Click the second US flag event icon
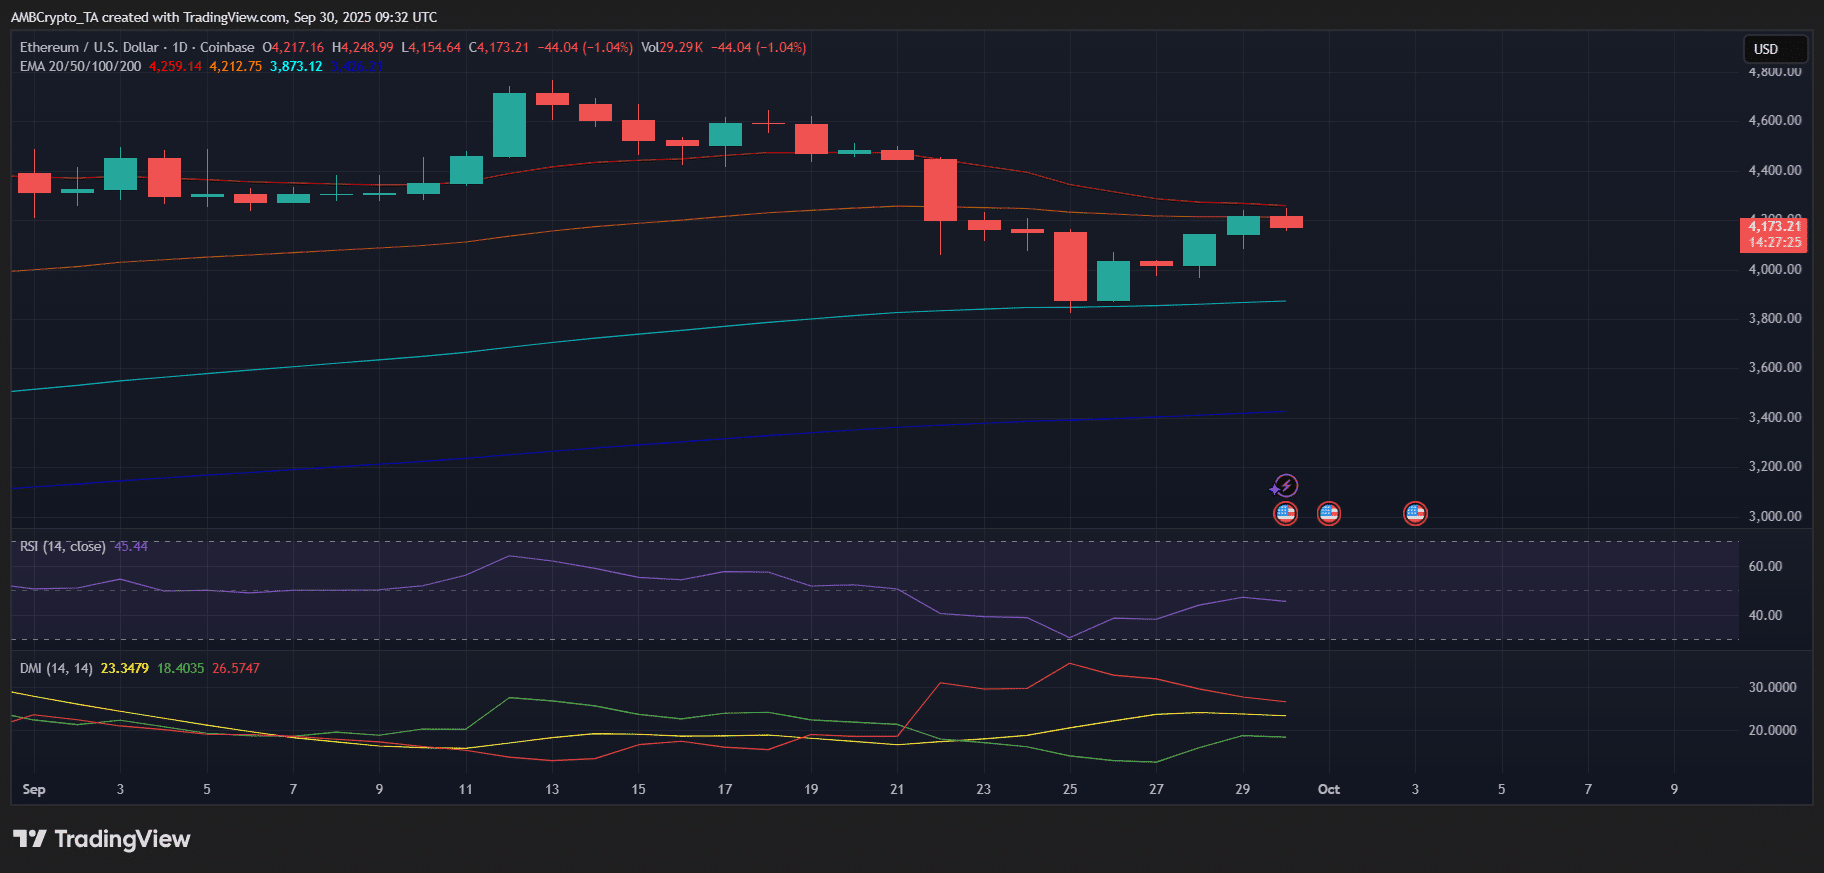 1329,514
